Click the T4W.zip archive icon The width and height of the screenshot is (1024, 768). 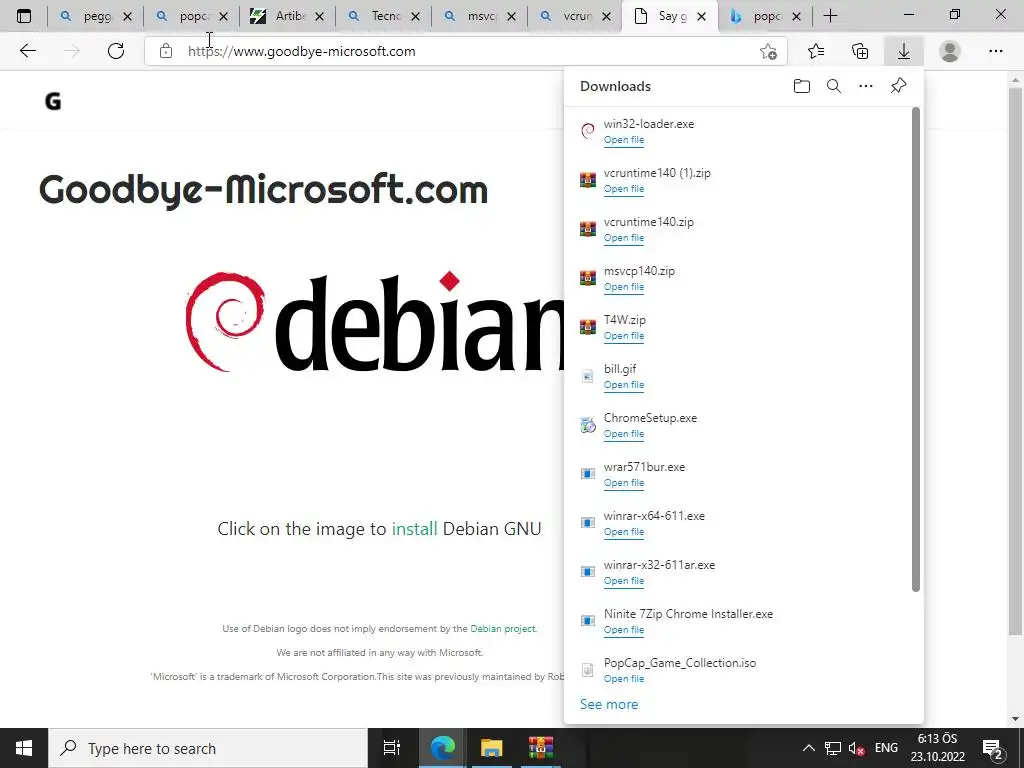click(588, 327)
